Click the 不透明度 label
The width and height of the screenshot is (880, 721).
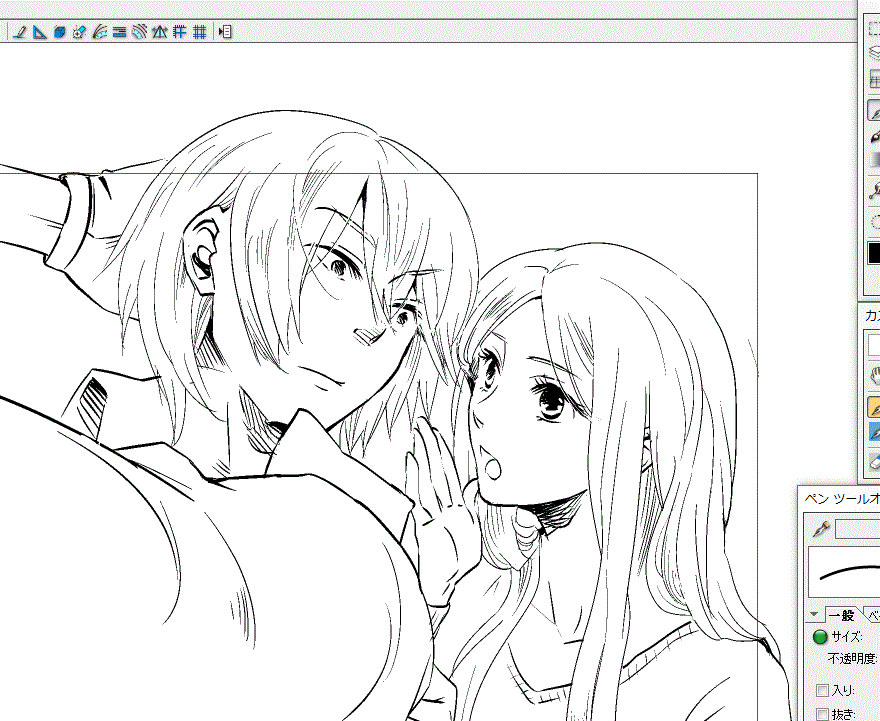pyautogui.click(x=853, y=659)
